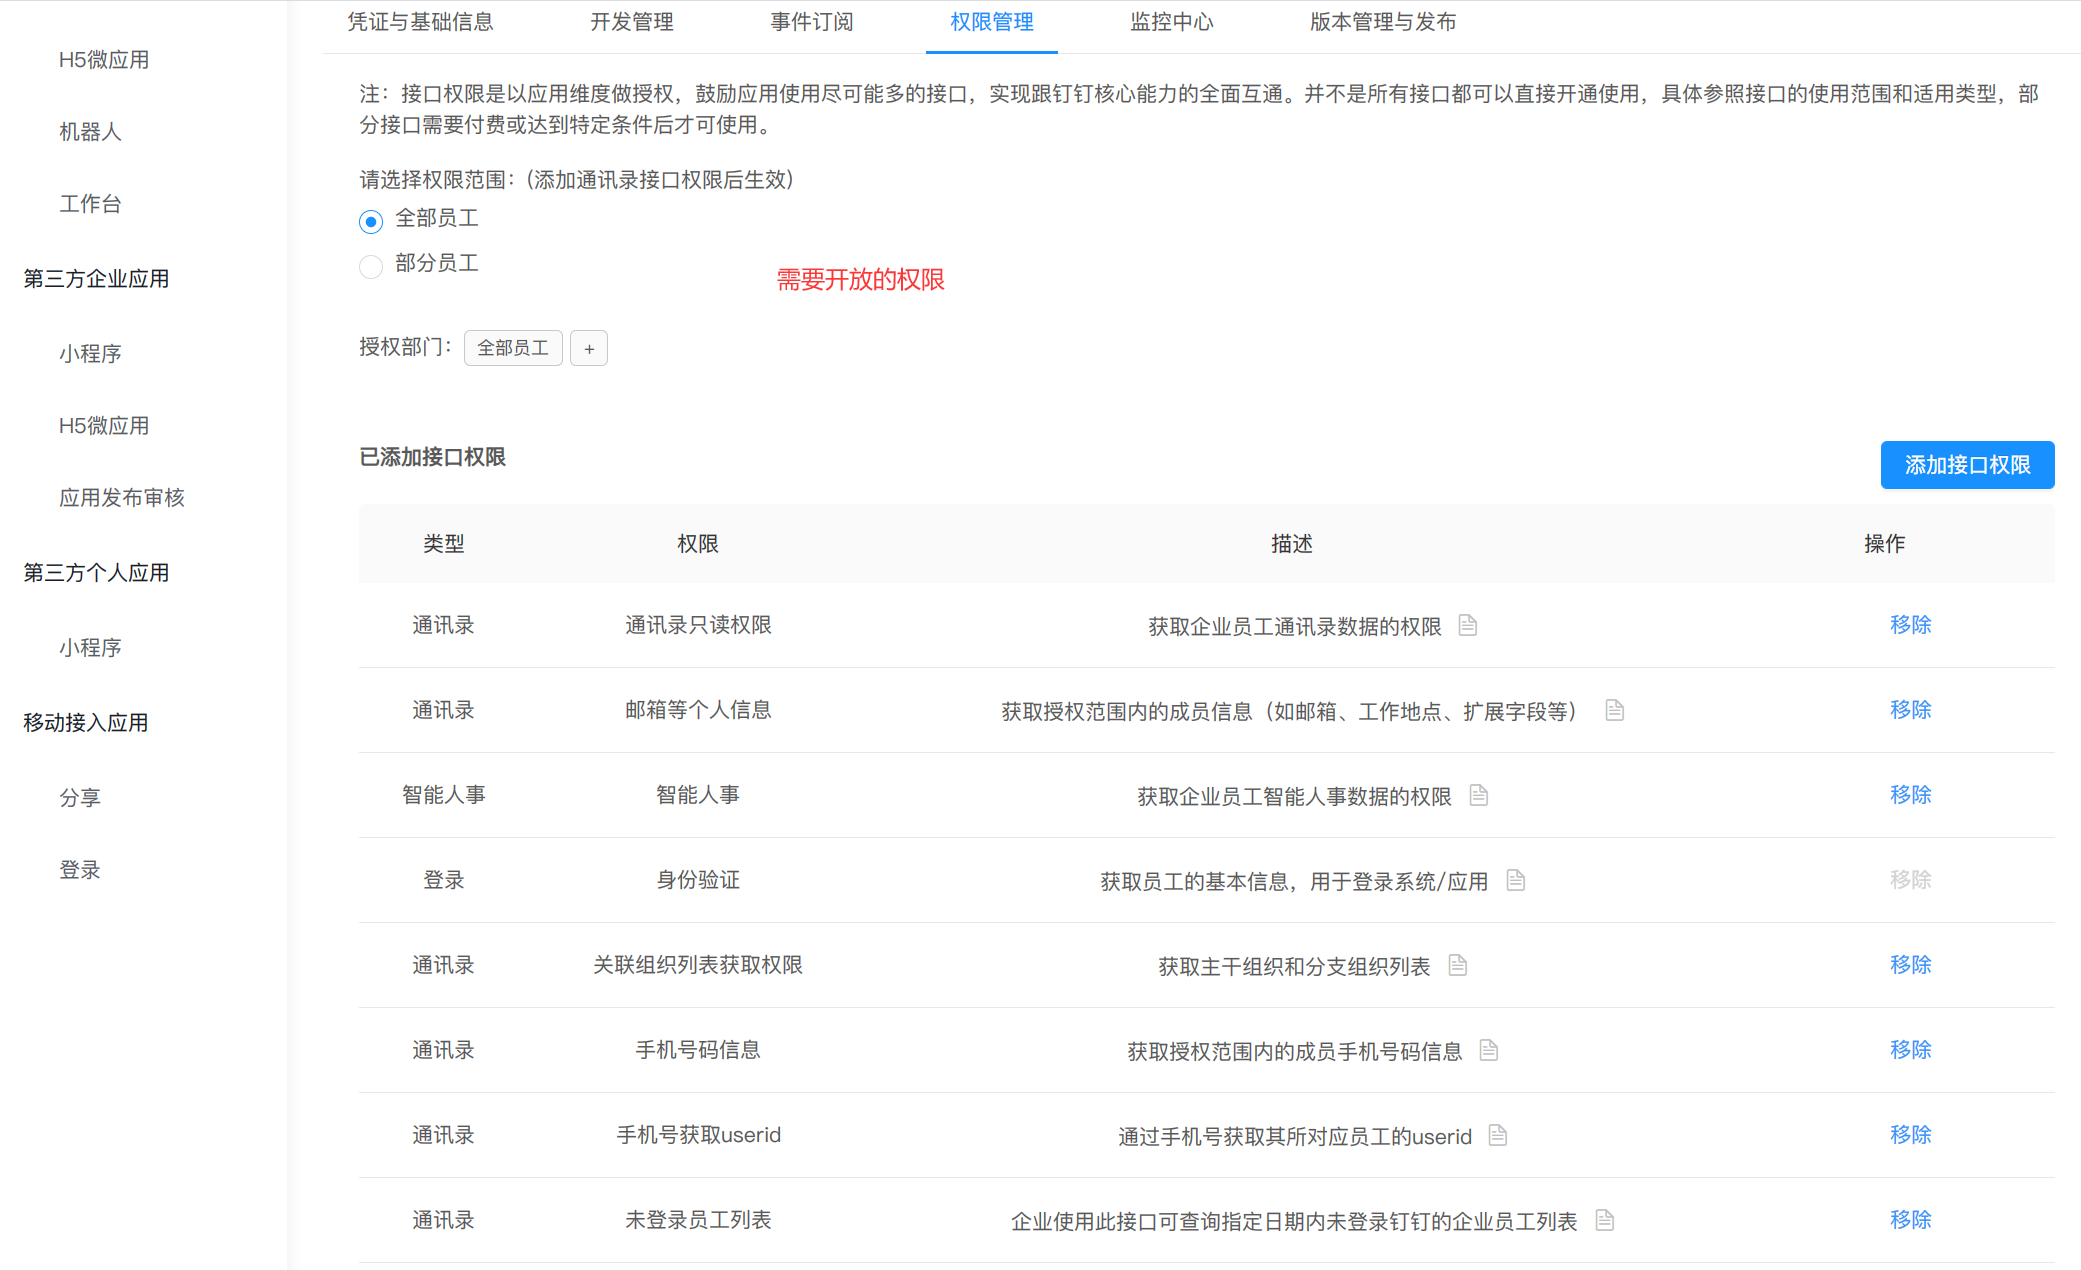Image resolution: width=2081 pixels, height=1270 pixels.
Task: Go to 版本管理与发布 tab
Action: coord(1382,22)
